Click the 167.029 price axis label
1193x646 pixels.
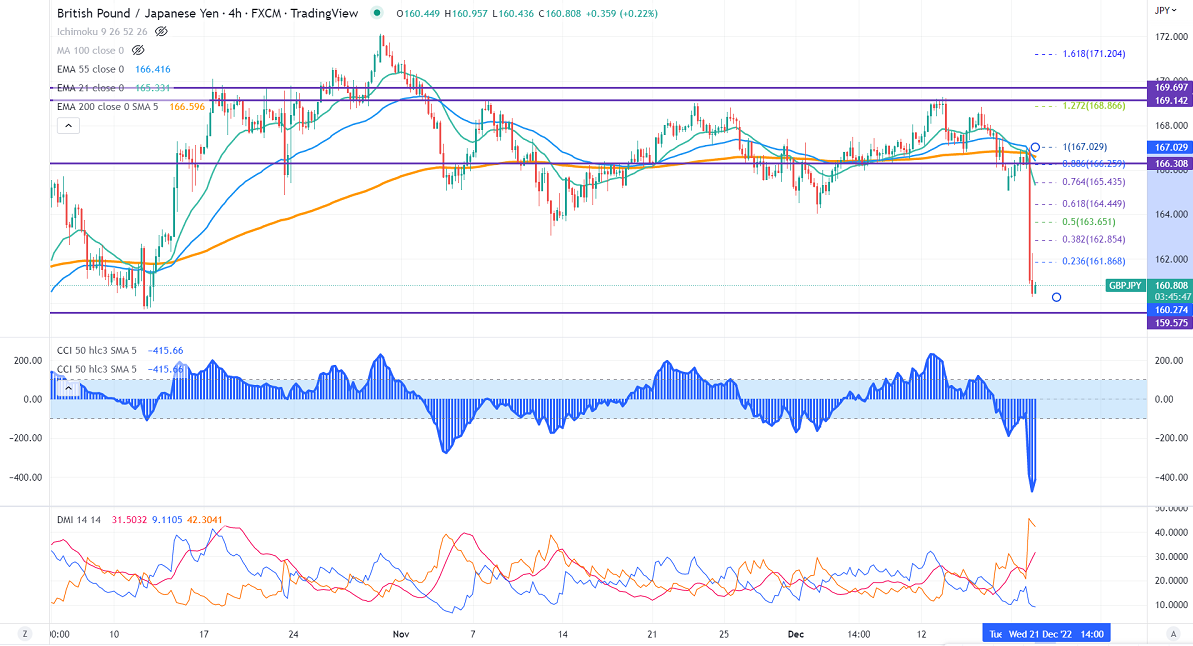(x=1170, y=148)
